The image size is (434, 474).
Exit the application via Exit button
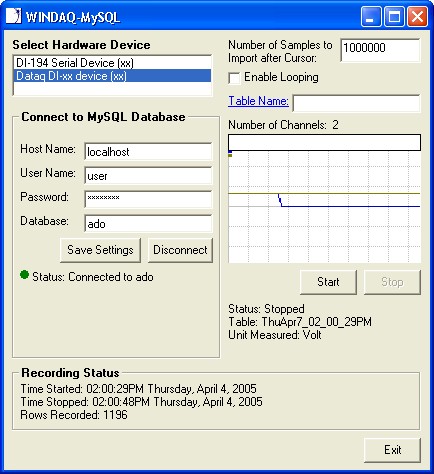click(392, 450)
